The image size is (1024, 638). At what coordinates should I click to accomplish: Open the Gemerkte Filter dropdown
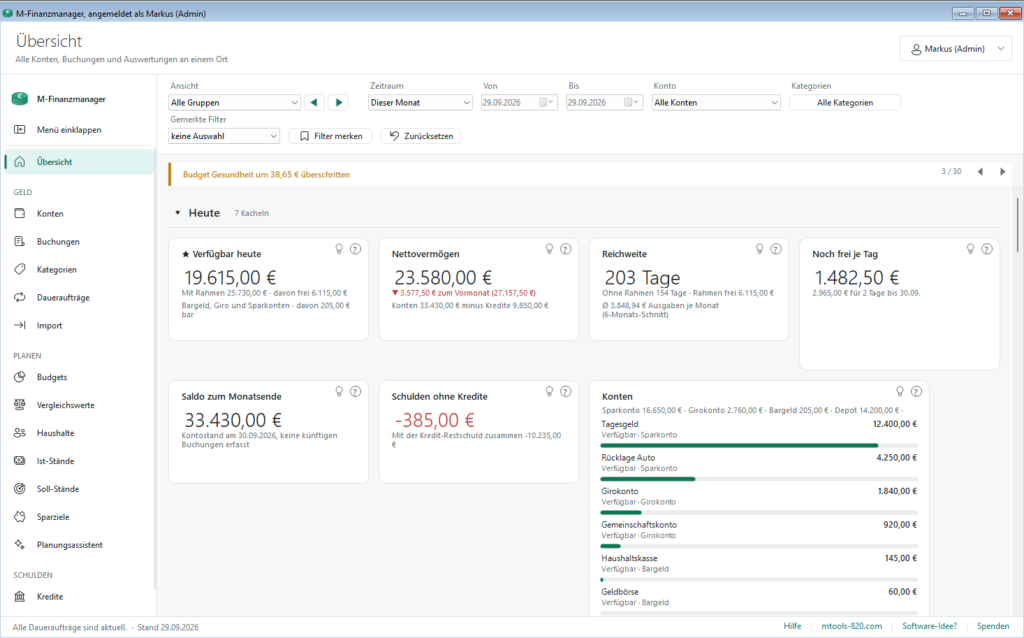click(224, 136)
